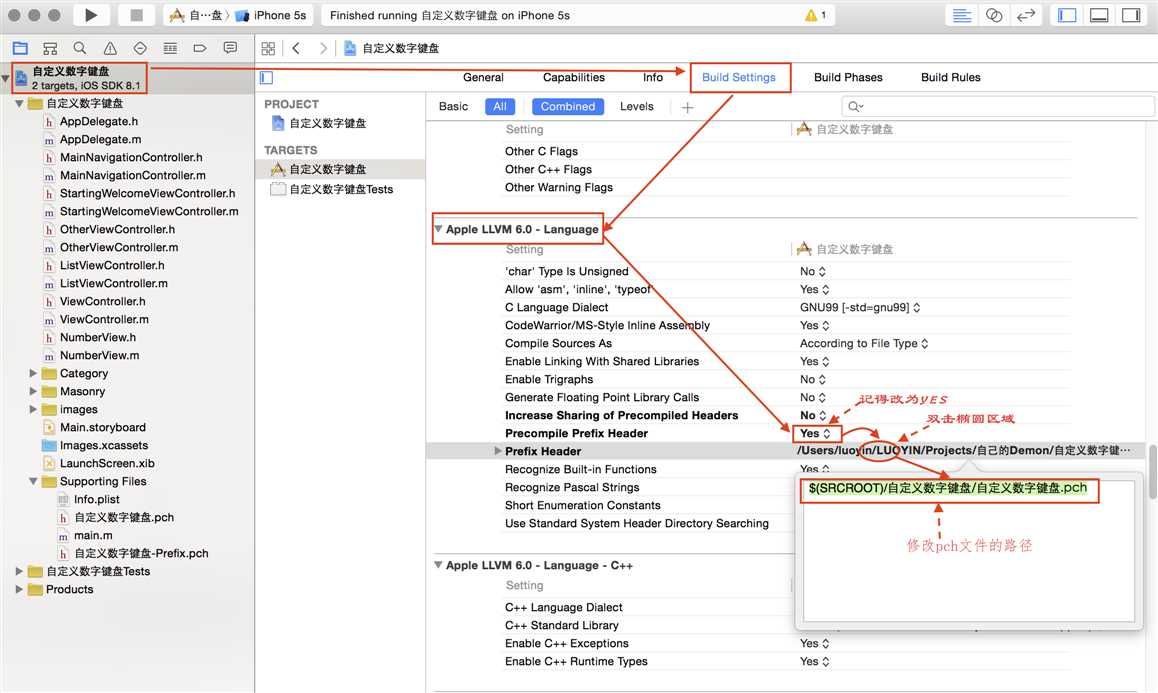This screenshot has height=693, width=1158.
Task: Change 'char' Type Is Unsigned value
Action: 812,271
